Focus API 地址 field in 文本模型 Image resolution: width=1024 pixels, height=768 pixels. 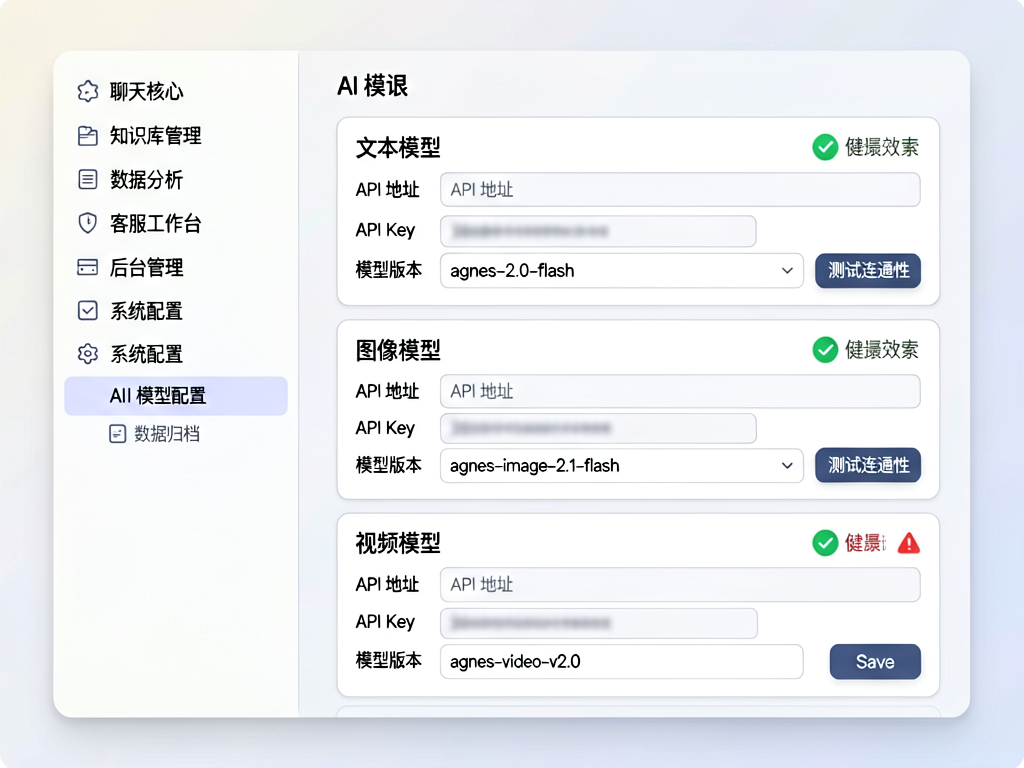(680, 189)
